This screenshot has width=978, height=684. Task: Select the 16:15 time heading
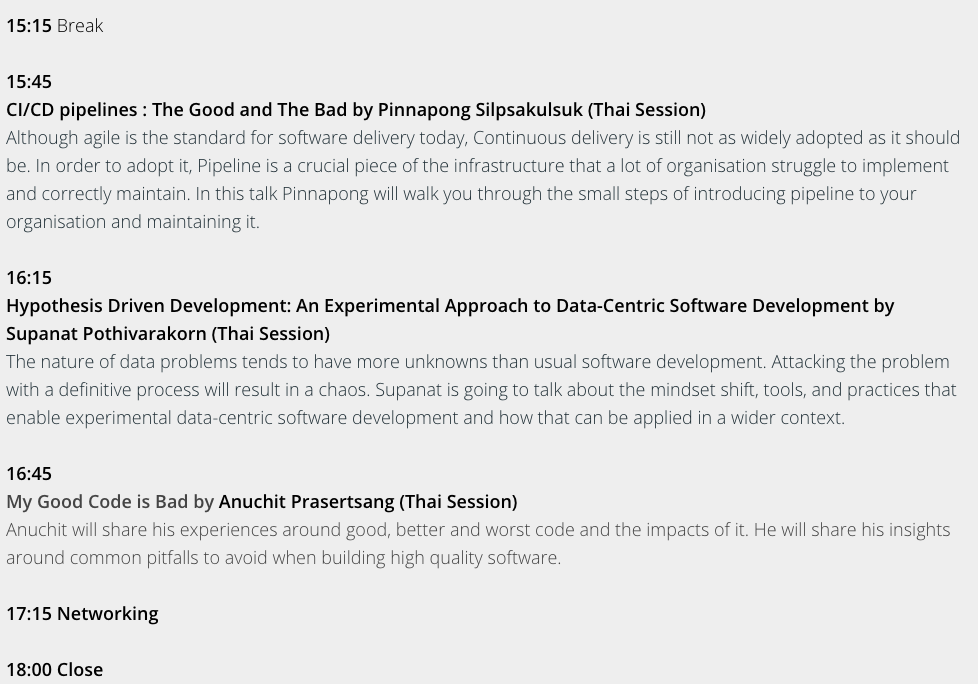pos(29,277)
